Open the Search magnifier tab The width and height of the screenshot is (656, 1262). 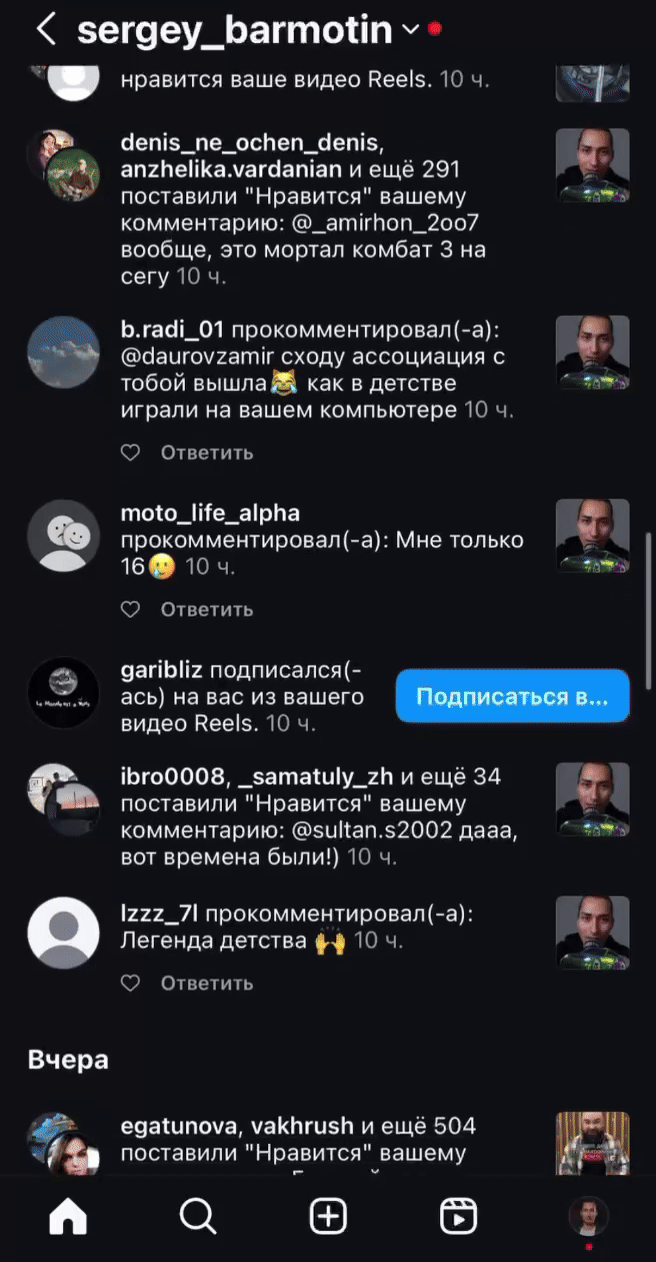click(198, 1216)
